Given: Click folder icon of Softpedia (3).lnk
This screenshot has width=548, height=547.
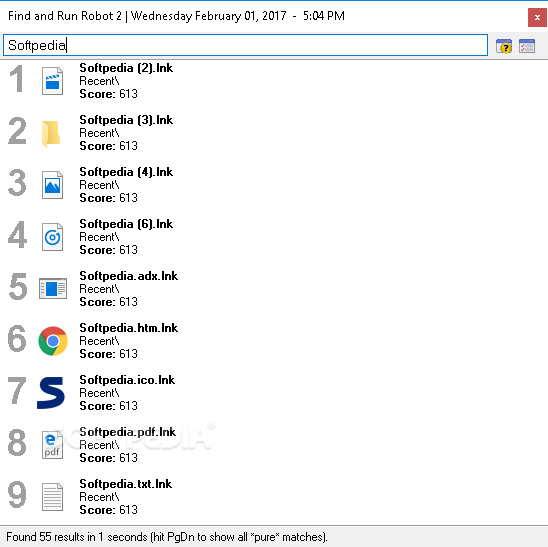Looking at the screenshot, I should (x=51, y=134).
